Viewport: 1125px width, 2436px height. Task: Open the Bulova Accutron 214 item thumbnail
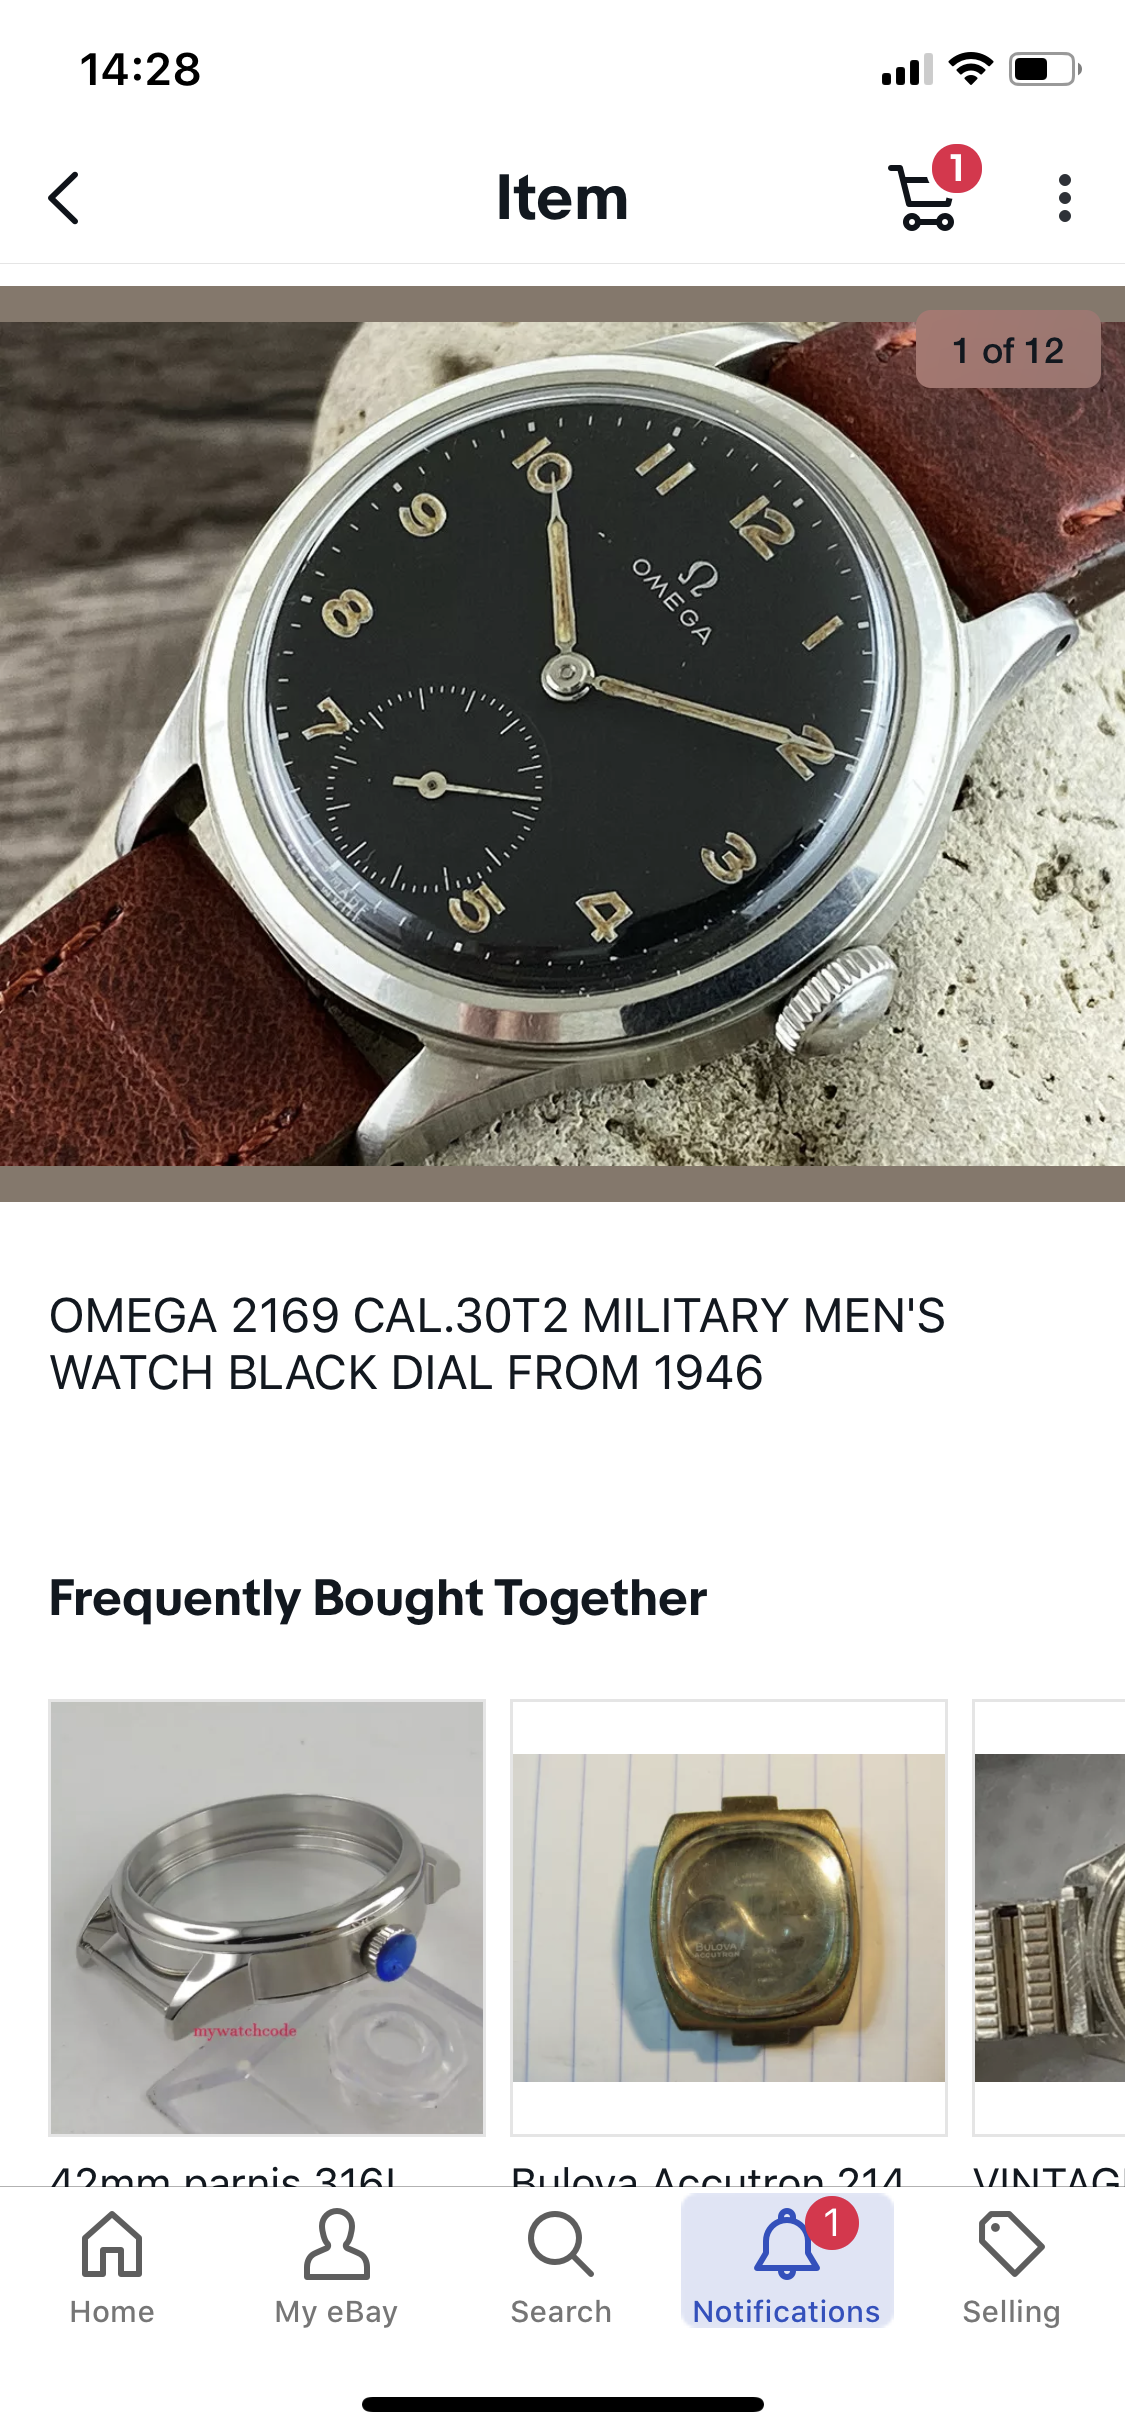[x=729, y=1917]
